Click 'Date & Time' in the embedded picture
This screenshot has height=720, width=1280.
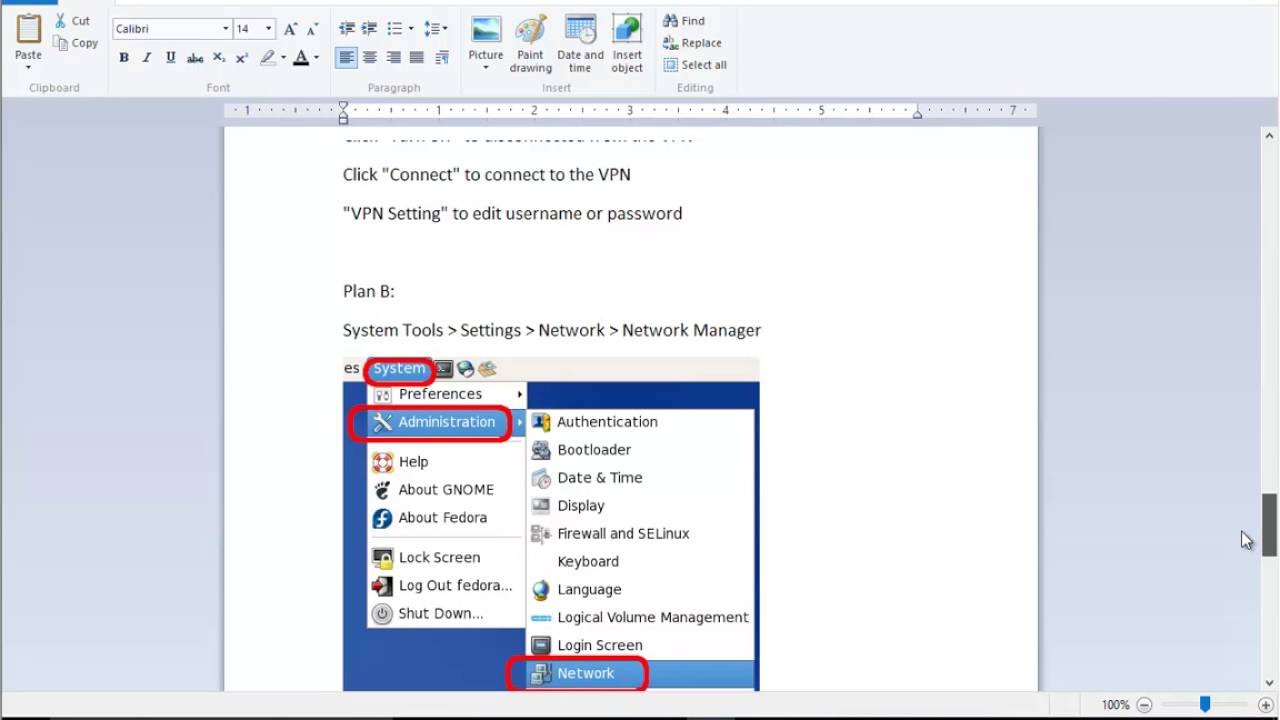coord(599,478)
